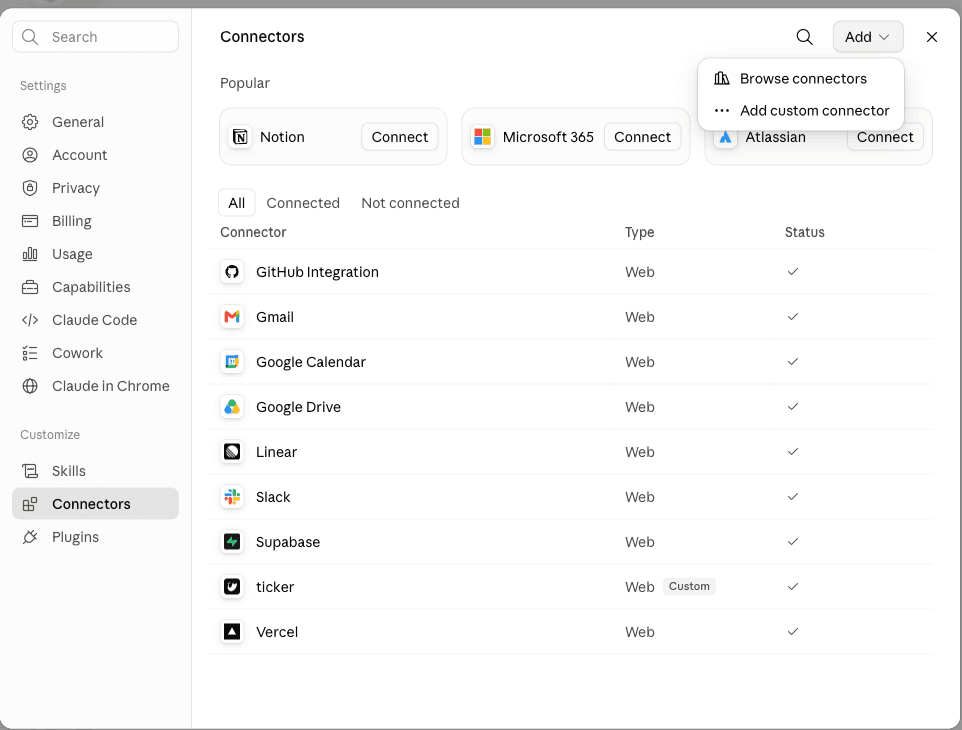Viewport: 962px width, 730px height.
Task: Click the magnifier icon in sidebar search
Action: click(29, 37)
